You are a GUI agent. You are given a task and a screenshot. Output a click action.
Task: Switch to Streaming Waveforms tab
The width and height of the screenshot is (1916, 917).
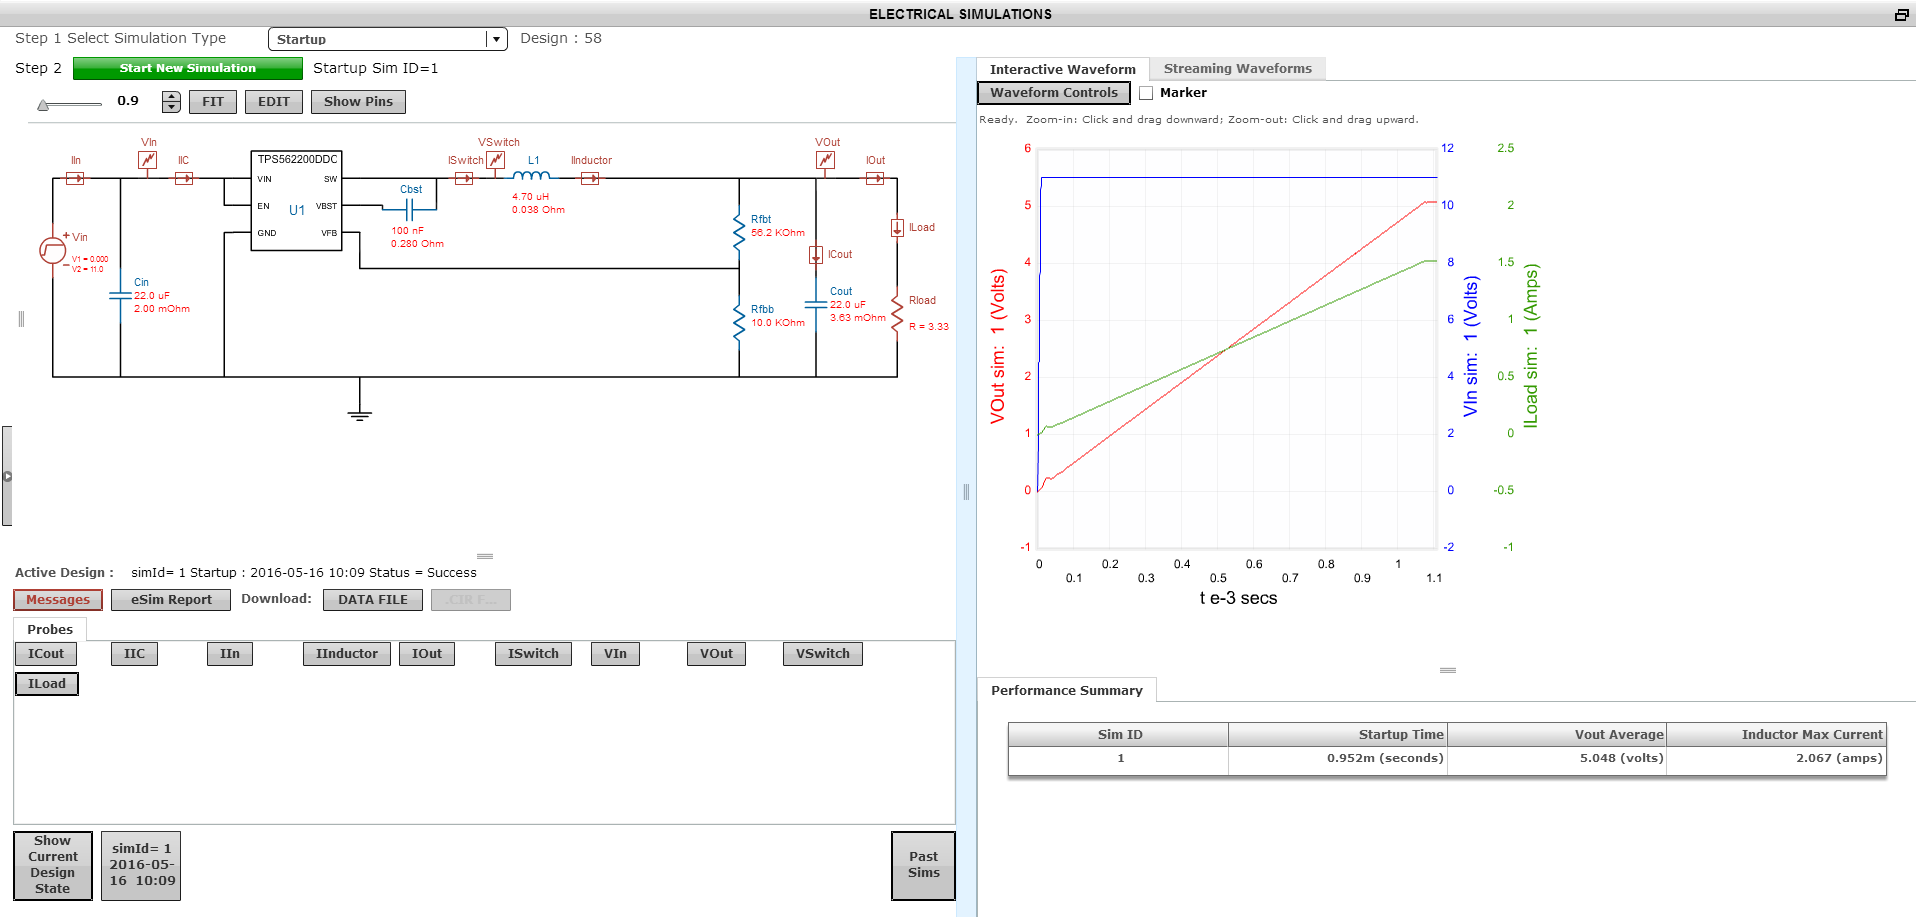click(1237, 68)
